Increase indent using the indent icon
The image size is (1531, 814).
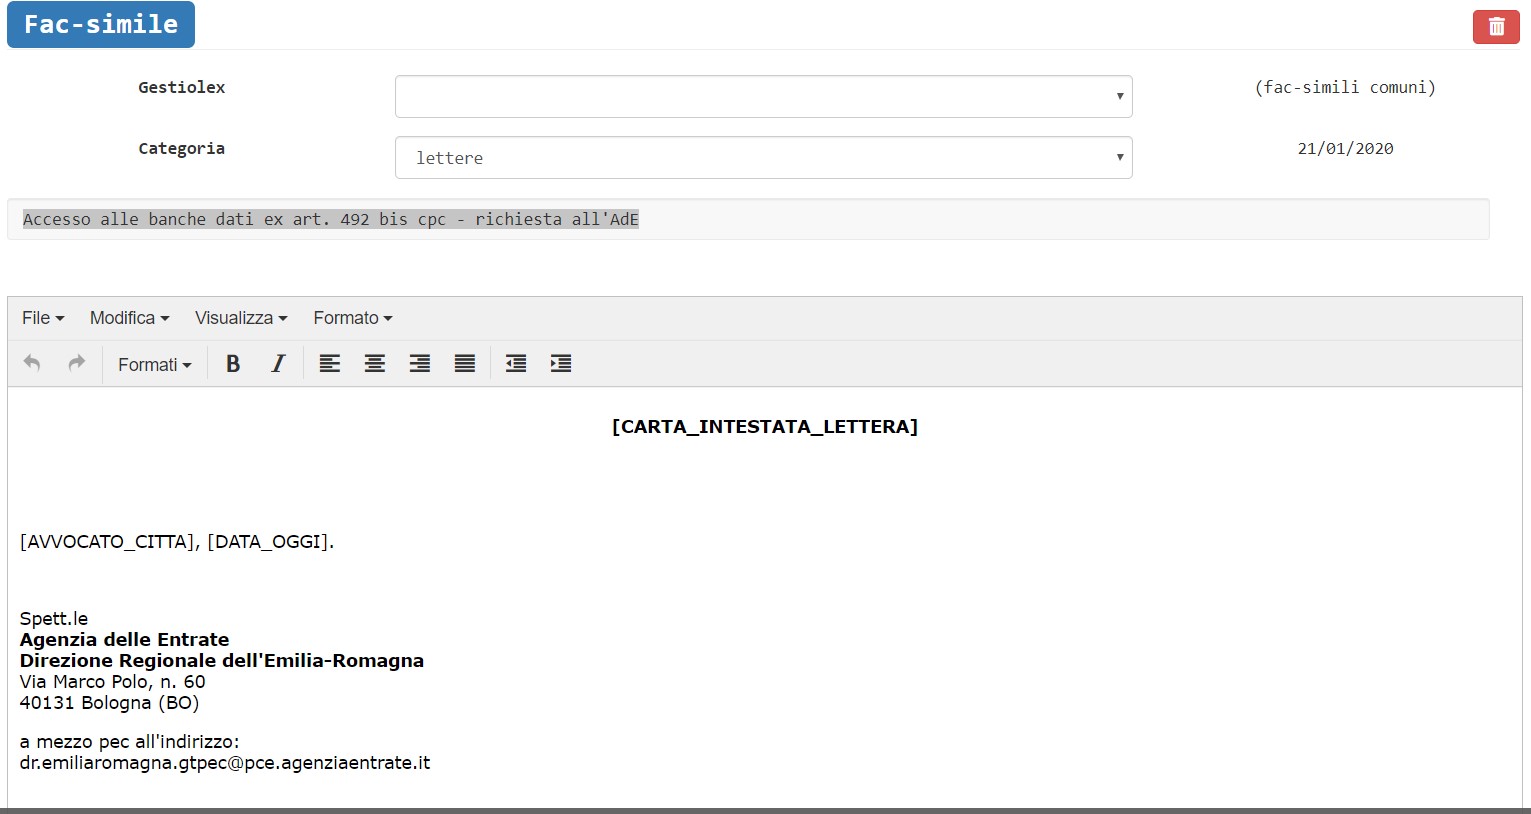560,363
